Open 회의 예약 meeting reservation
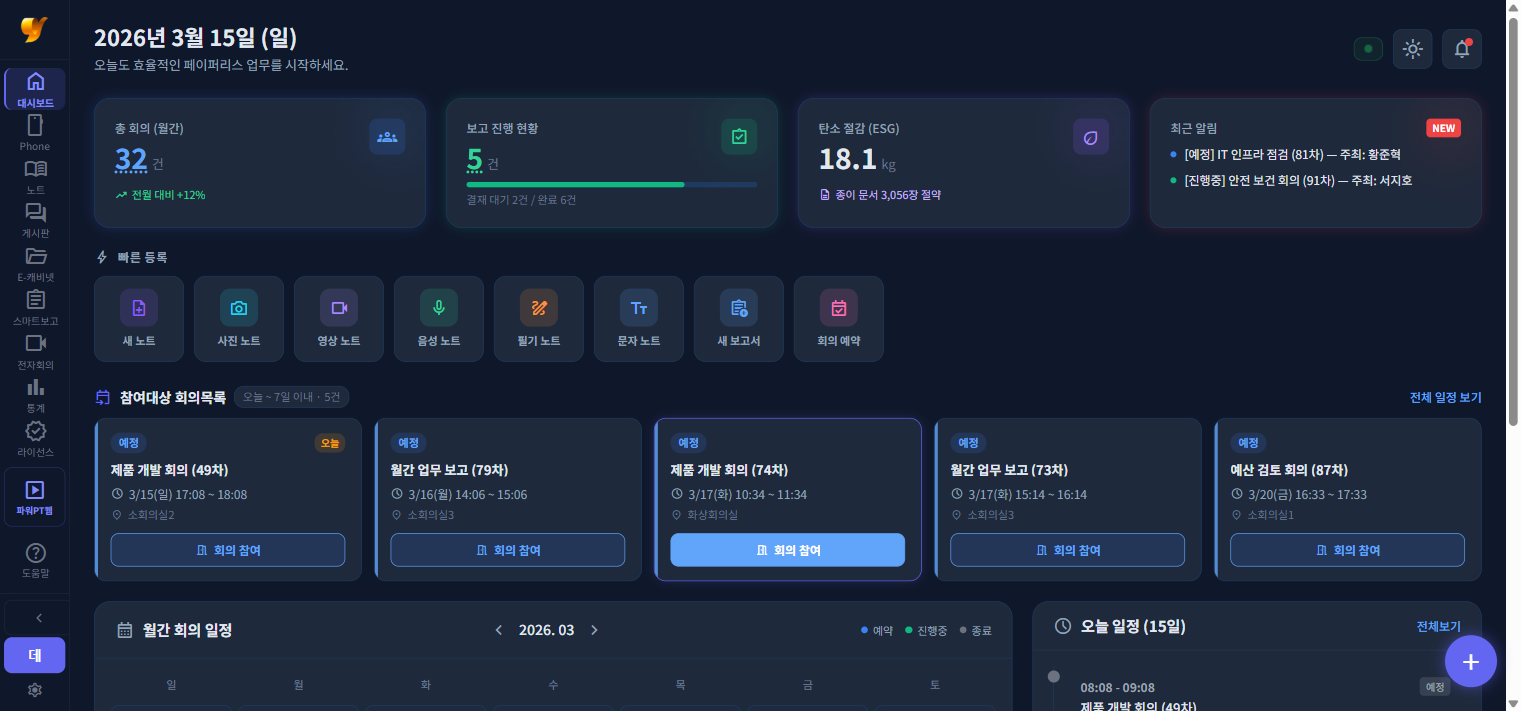This screenshot has height=711, width=1521. point(838,307)
